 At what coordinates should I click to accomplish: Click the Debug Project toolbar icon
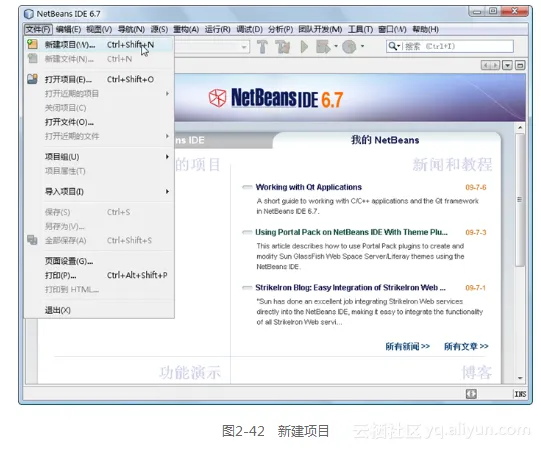pyautogui.click(x=323, y=47)
